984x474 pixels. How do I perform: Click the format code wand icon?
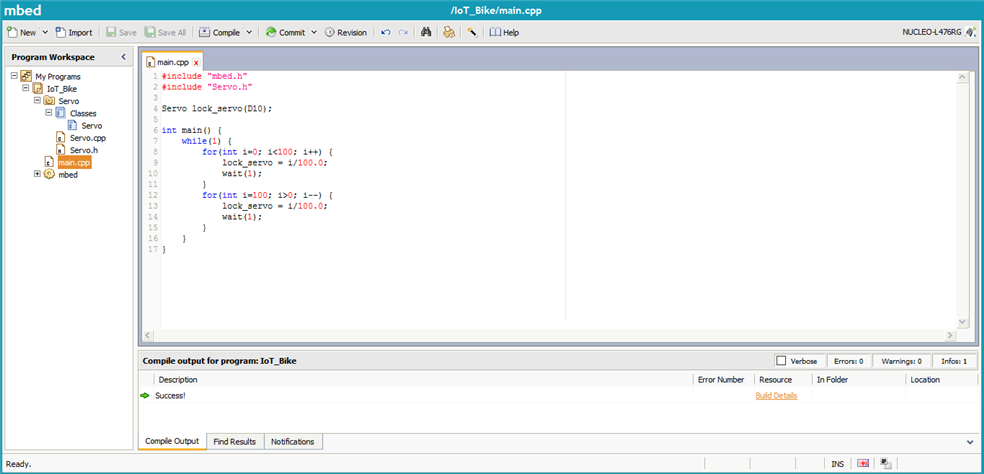tap(471, 32)
